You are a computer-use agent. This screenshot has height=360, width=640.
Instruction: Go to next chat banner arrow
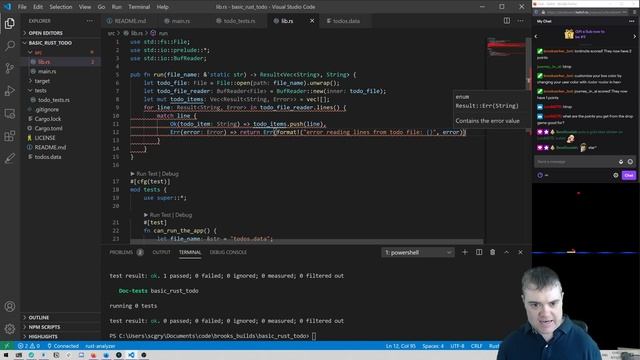[x=634, y=36]
